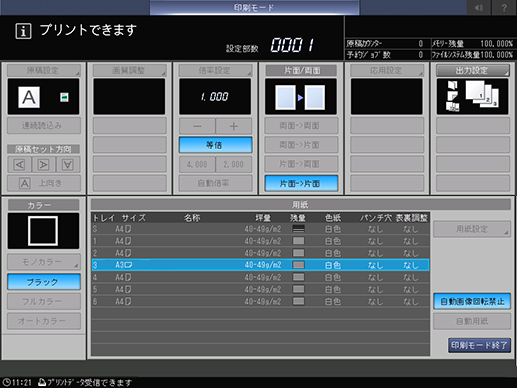Click the 上向き orientation button
The width and height of the screenshot is (517, 388).
44,183
